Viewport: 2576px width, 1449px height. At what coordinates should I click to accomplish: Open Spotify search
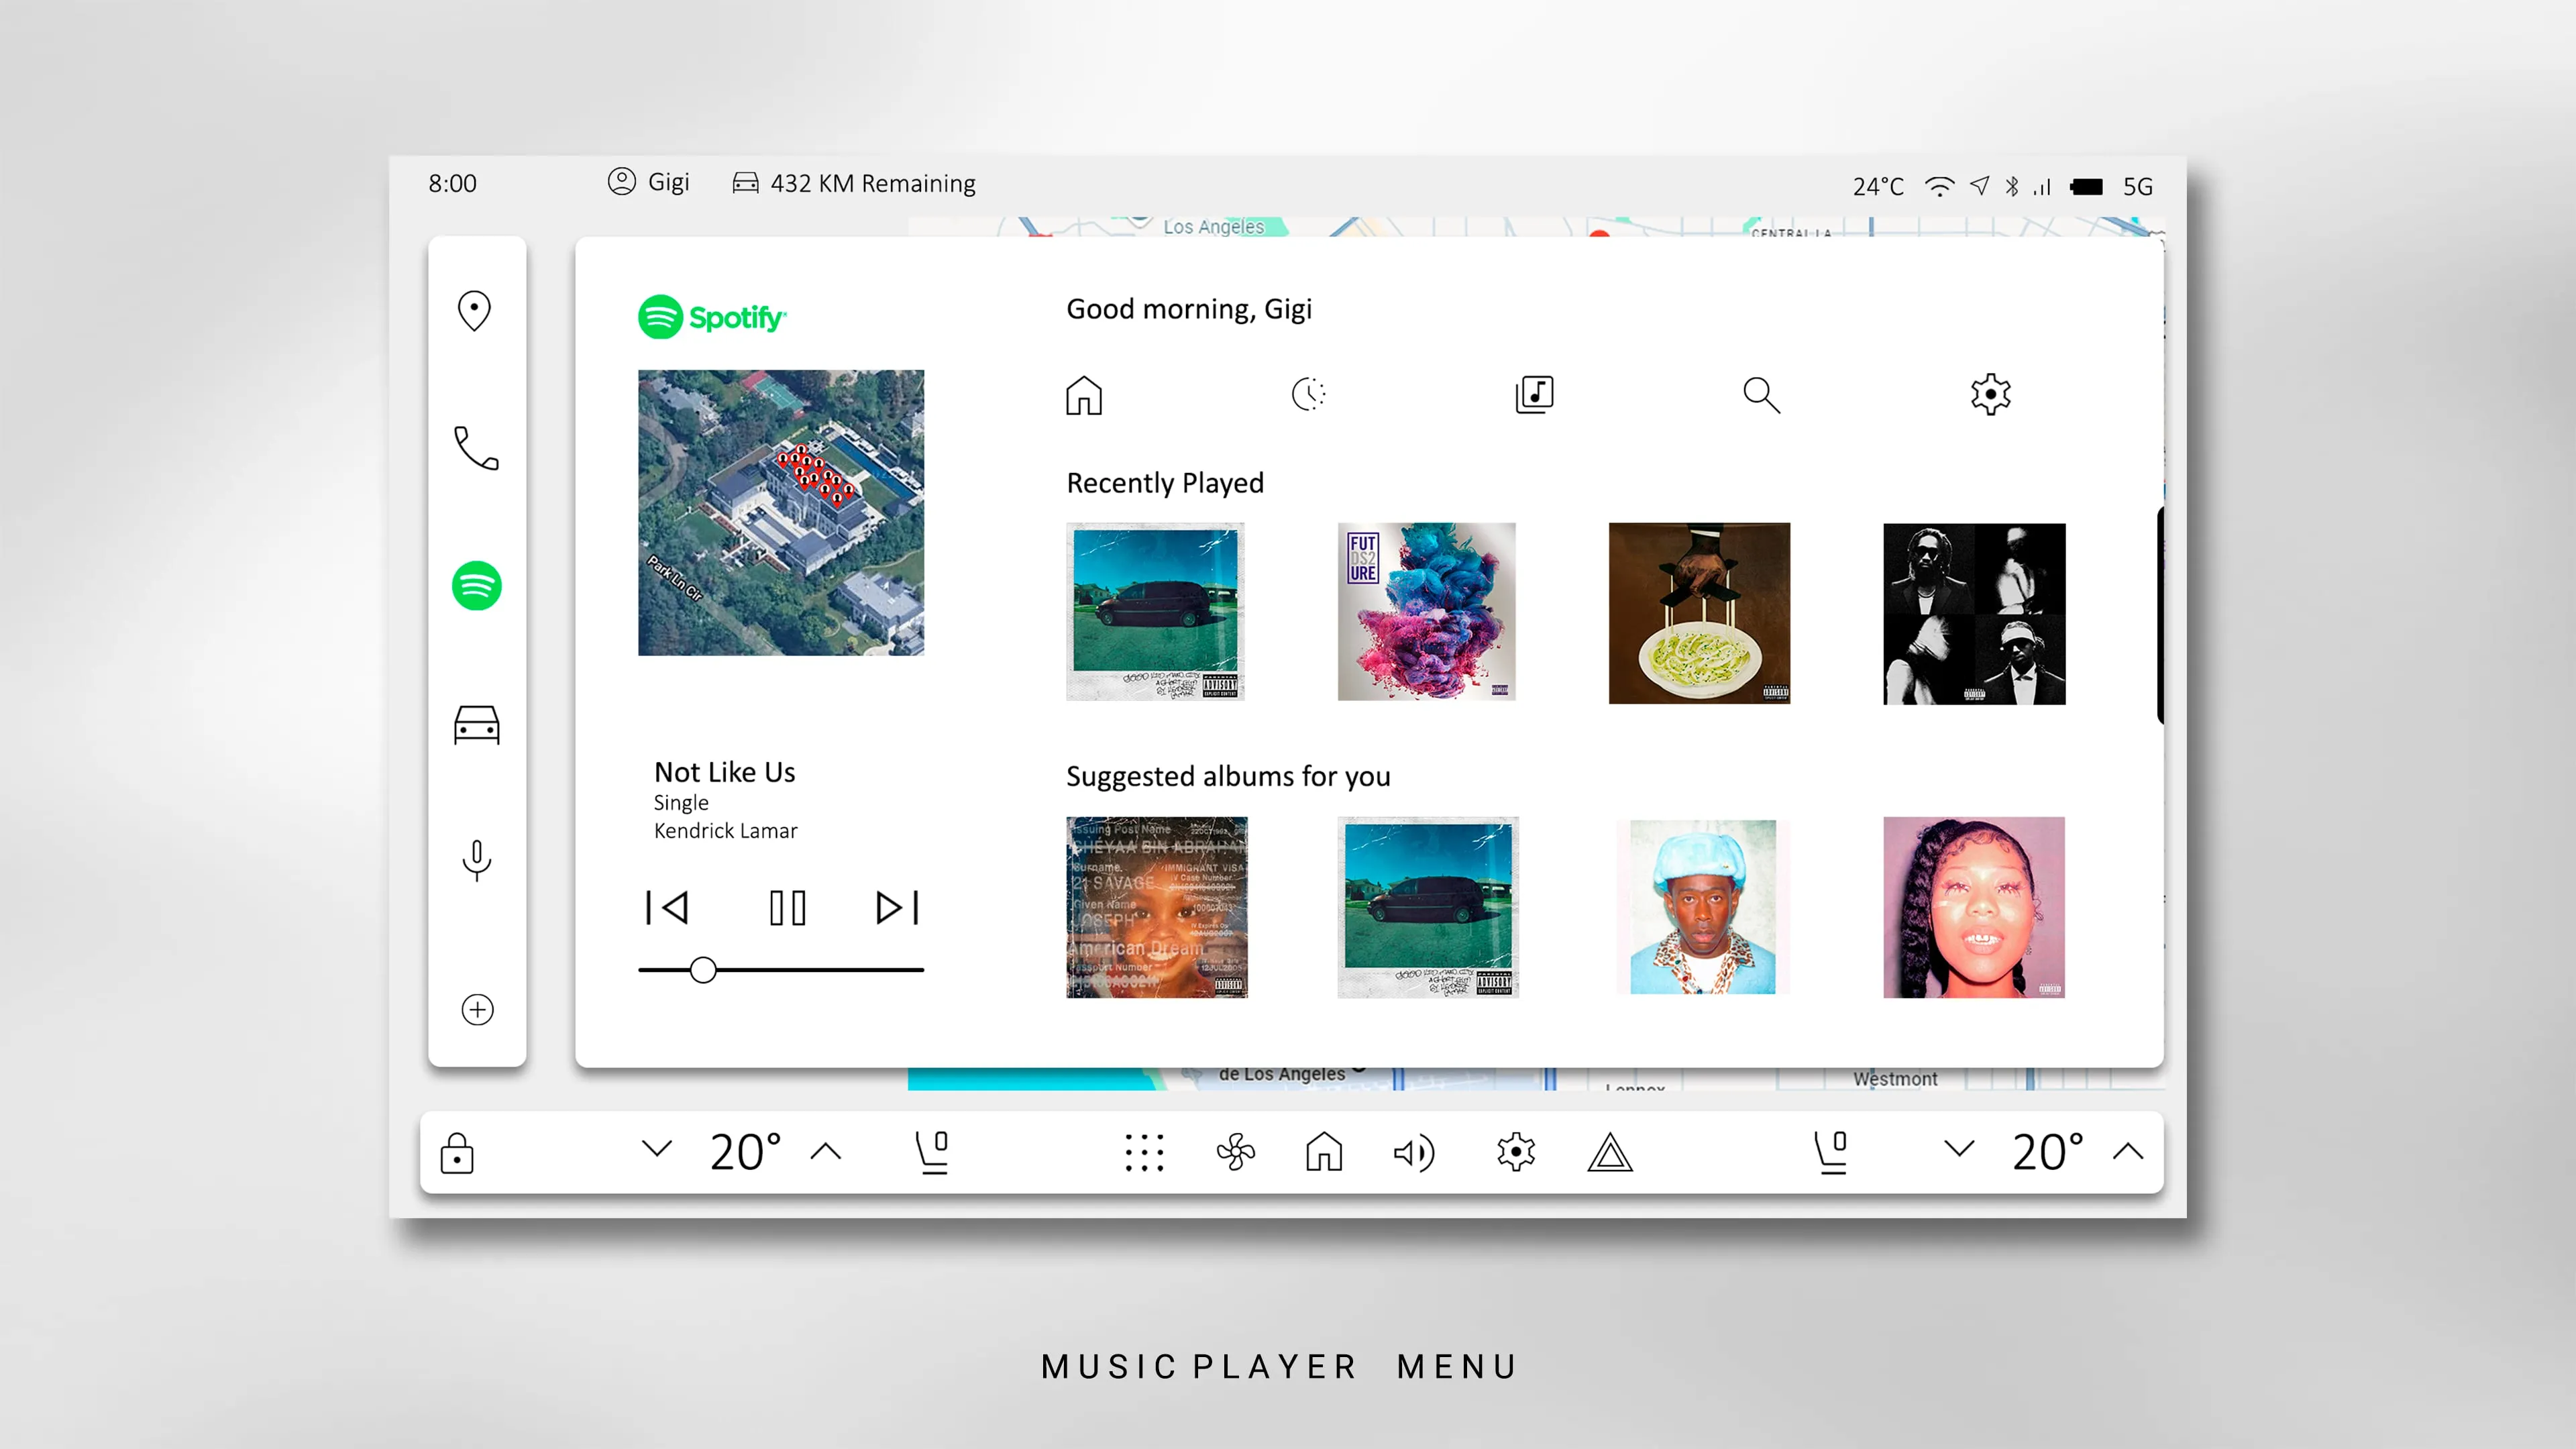[x=1761, y=394]
